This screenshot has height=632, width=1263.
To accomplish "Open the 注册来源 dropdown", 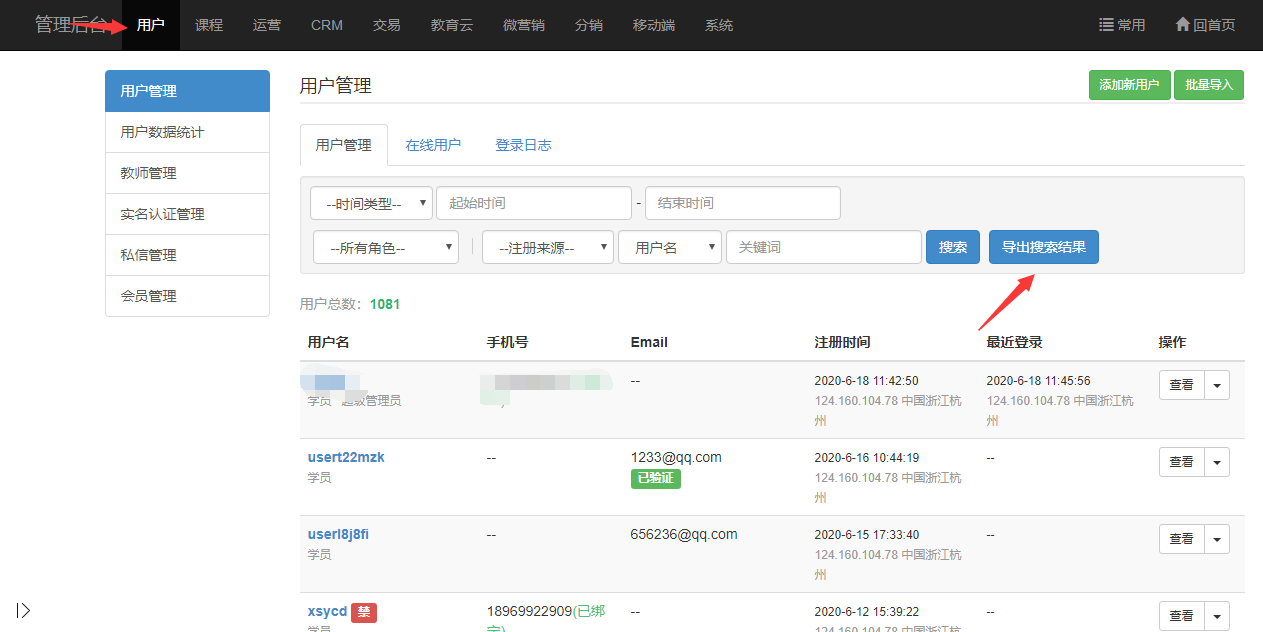I will tap(547, 247).
